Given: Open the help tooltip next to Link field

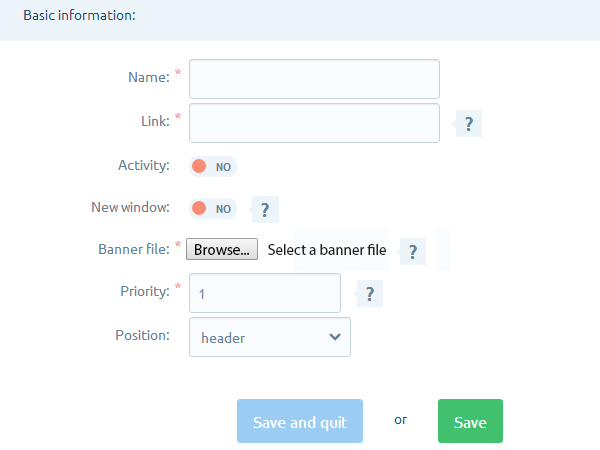Looking at the screenshot, I should [469, 124].
